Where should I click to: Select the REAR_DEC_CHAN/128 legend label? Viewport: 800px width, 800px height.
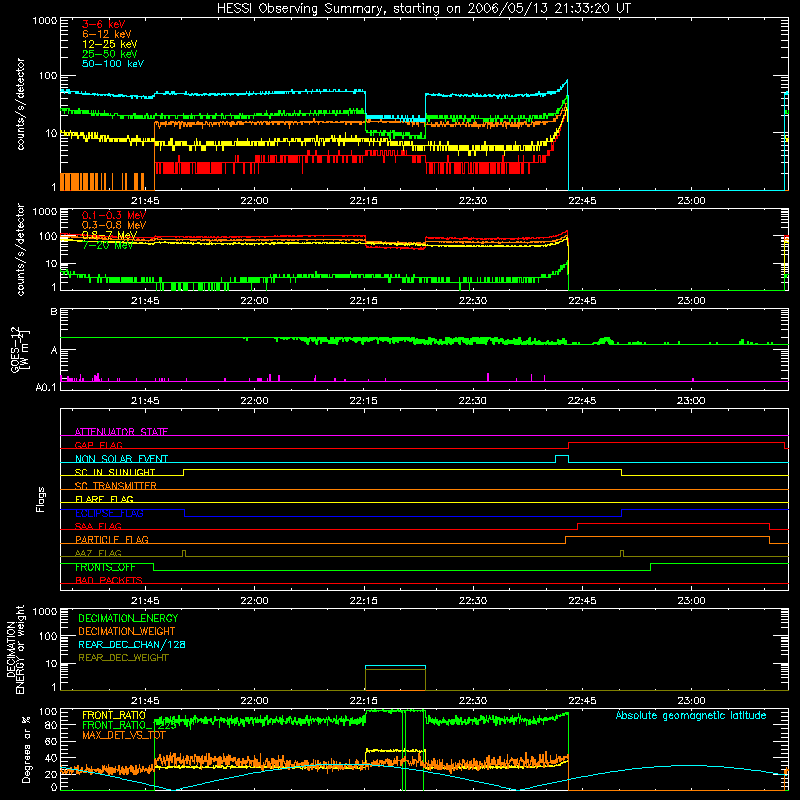click(132, 644)
